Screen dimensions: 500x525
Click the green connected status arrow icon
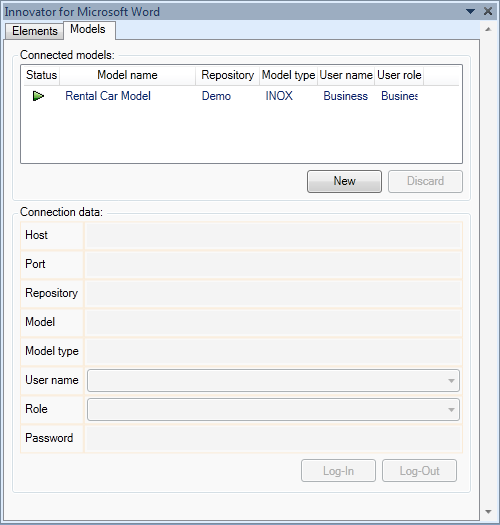[x=38, y=96]
